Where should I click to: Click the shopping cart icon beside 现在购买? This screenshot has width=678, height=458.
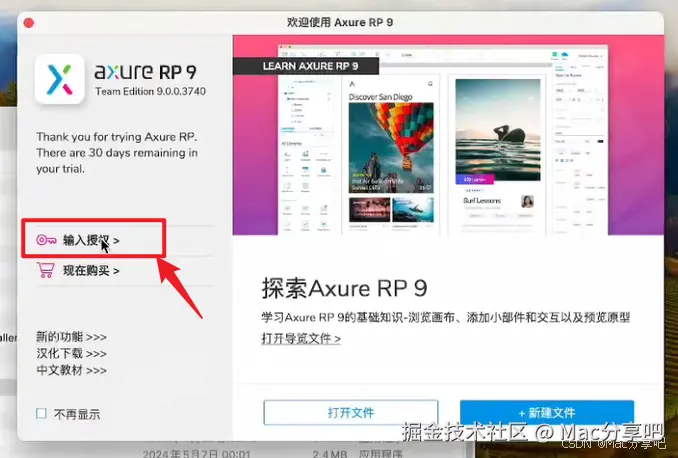(x=45, y=270)
